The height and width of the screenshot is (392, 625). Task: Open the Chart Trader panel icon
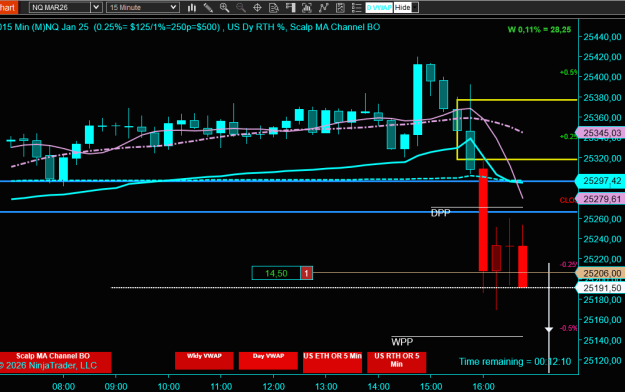click(291, 7)
